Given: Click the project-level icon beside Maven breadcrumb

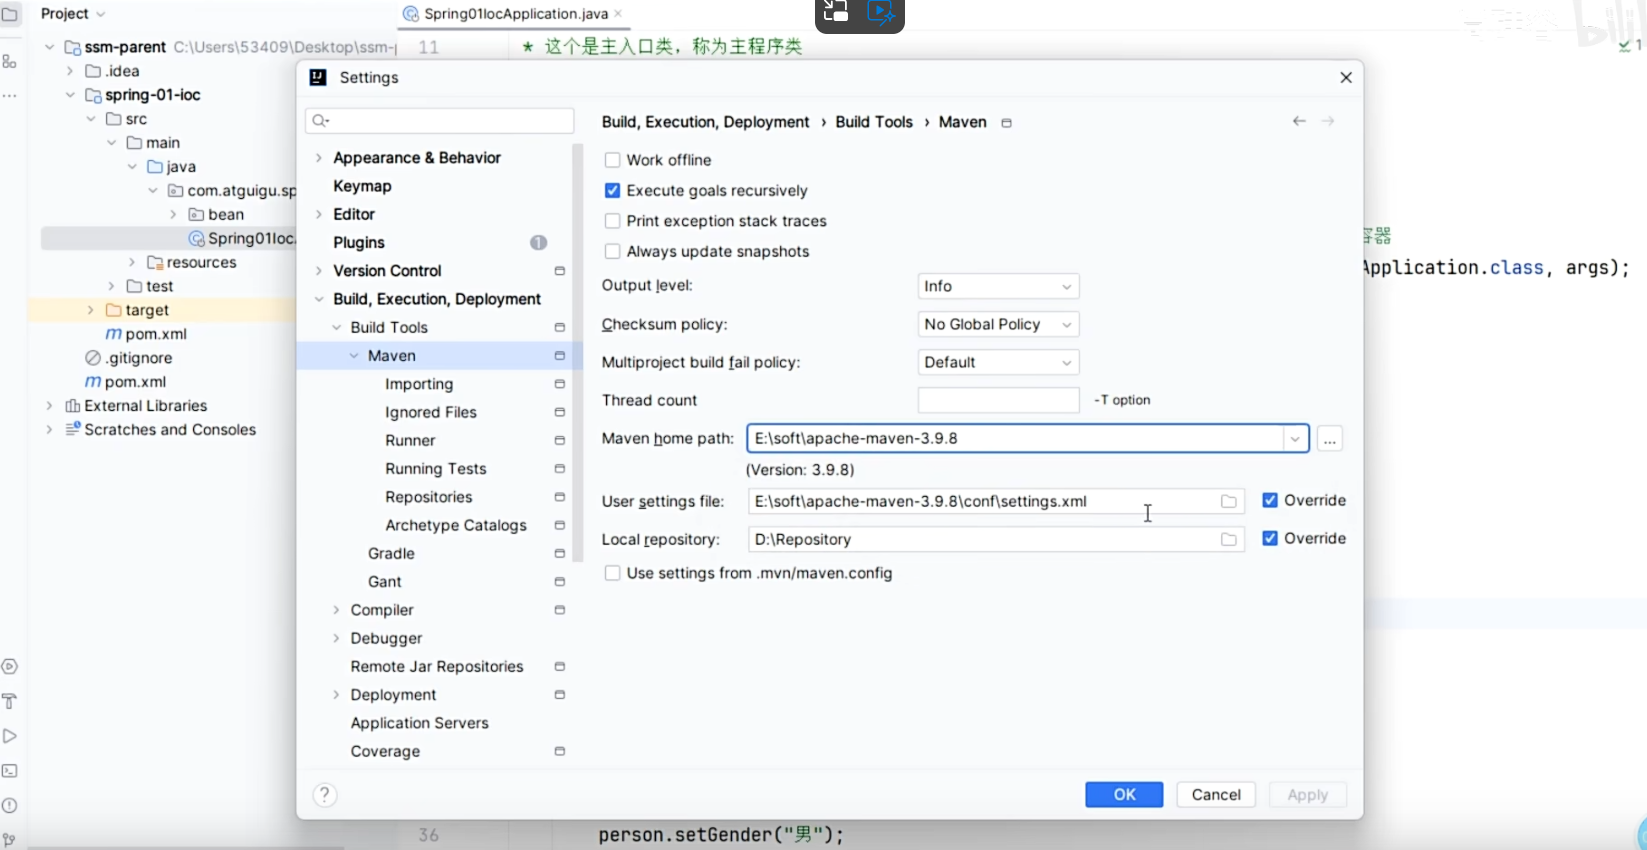Looking at the screenshot, I should 1007,123.
